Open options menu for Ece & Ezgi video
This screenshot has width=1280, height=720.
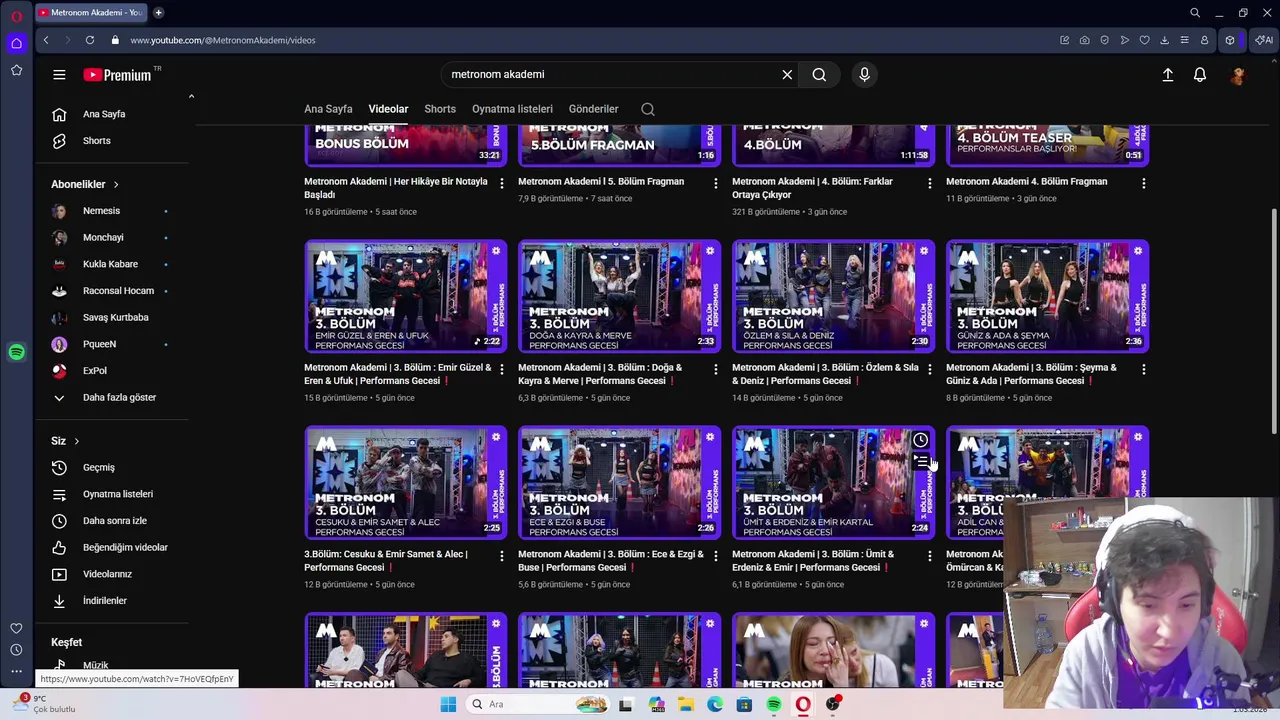(x=715, y=555)
